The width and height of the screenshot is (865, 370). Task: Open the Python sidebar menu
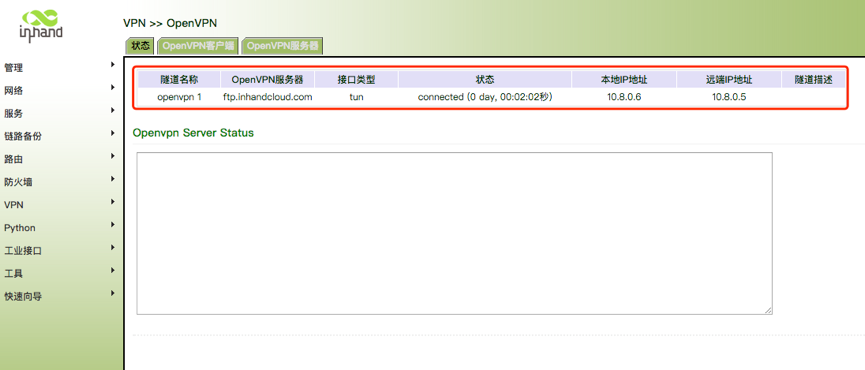point(20,228)
